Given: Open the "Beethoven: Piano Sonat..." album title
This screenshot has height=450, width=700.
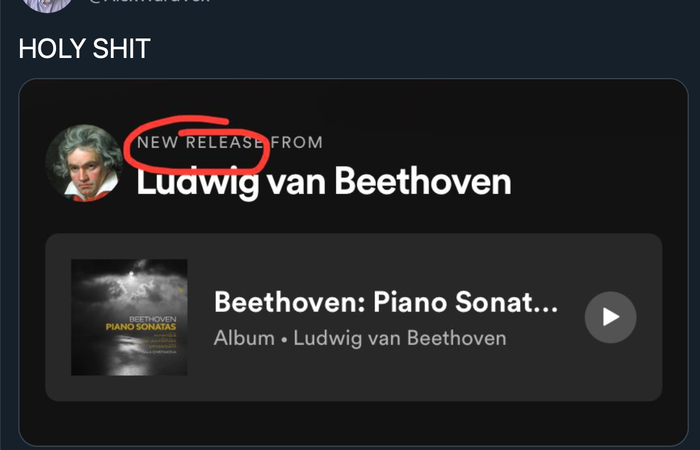Looking at the screenshot, I should 386,302.
